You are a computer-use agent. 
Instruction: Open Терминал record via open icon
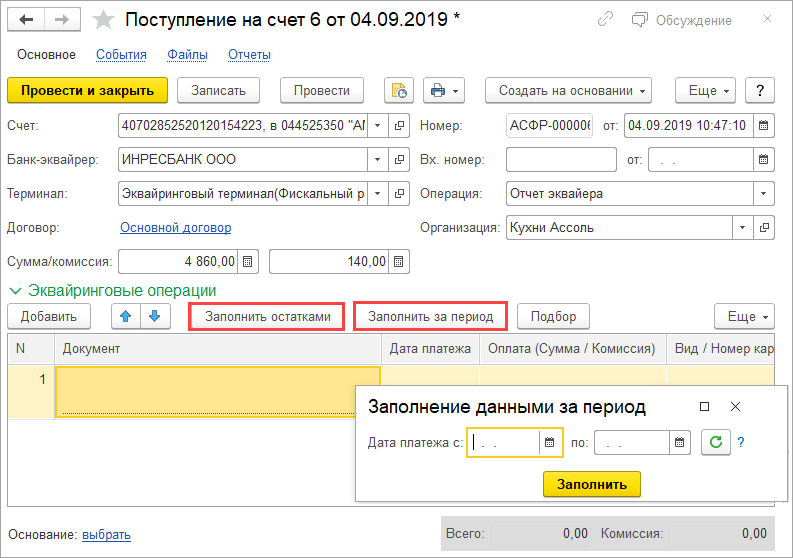[399, 194]
